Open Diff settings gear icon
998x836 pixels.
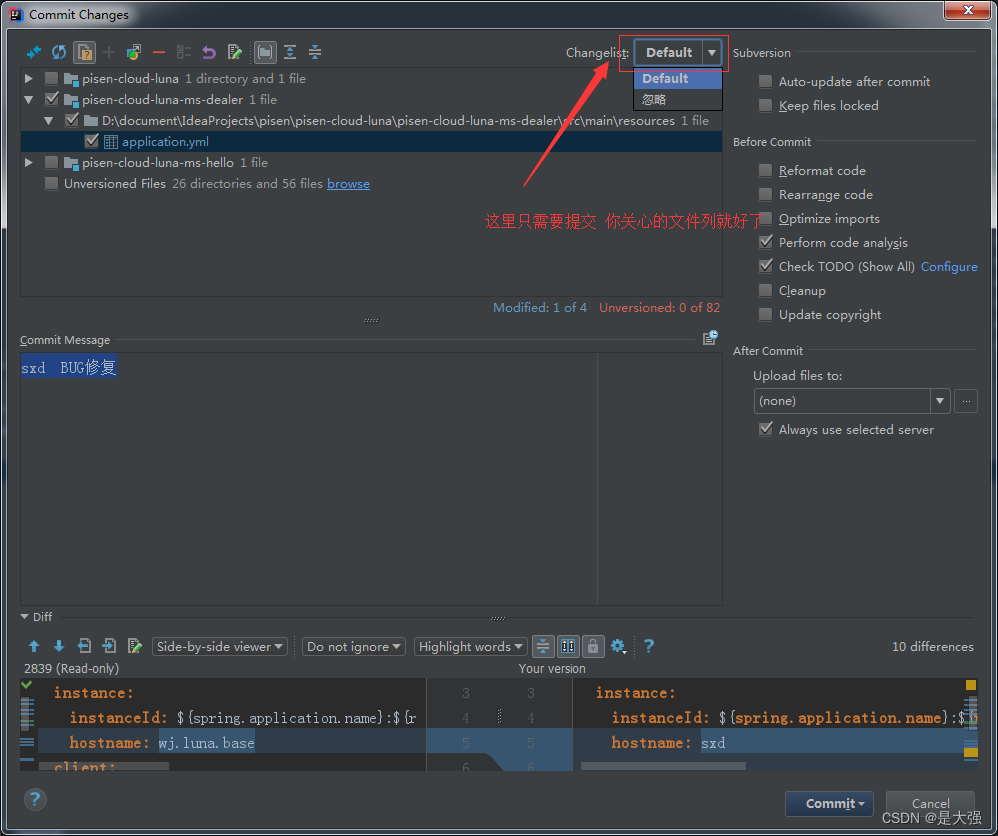[x=618, y=646]
